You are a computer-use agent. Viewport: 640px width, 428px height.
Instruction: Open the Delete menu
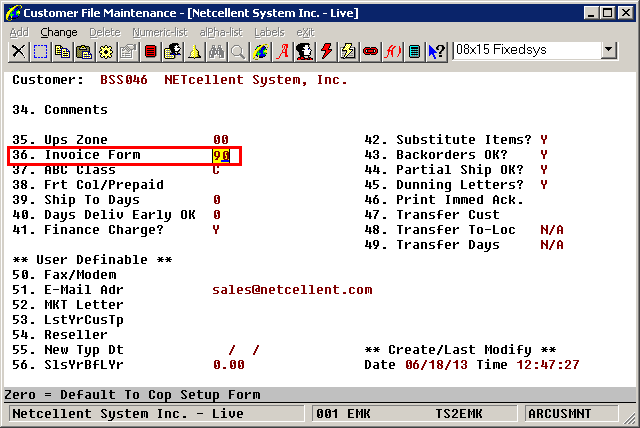(105, 32)
